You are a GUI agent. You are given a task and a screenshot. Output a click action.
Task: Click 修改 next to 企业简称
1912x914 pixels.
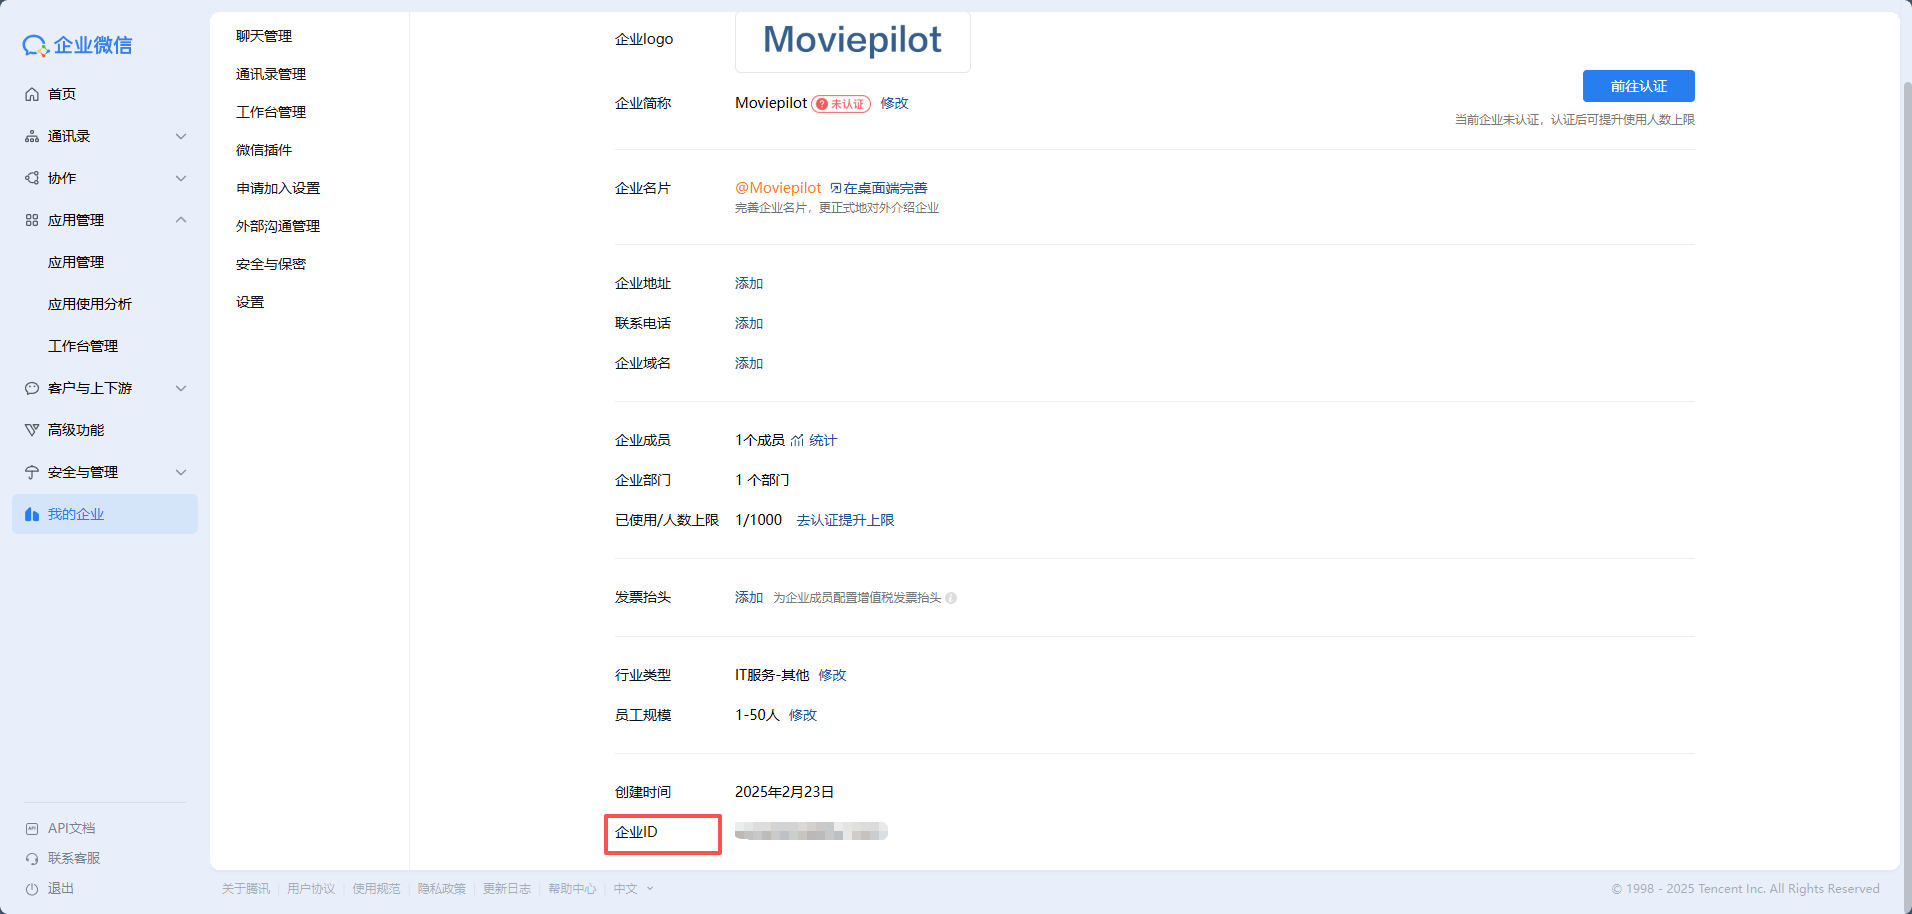894,103
